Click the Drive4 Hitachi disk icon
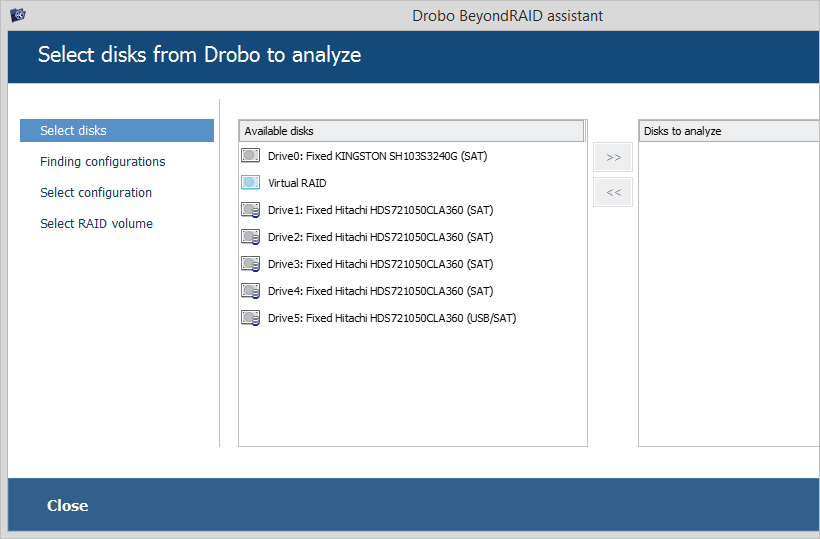Image resolution: width=820 pixels, height=539 pixels. 250,291
